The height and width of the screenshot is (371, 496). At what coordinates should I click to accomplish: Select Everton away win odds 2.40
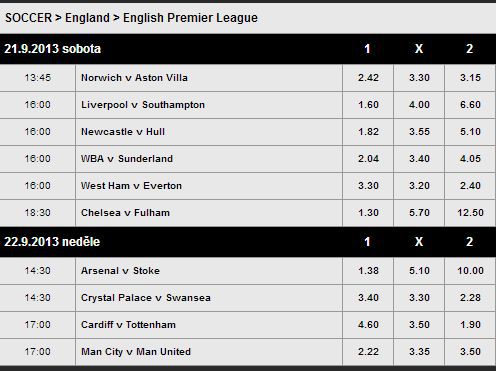(470, 186)
